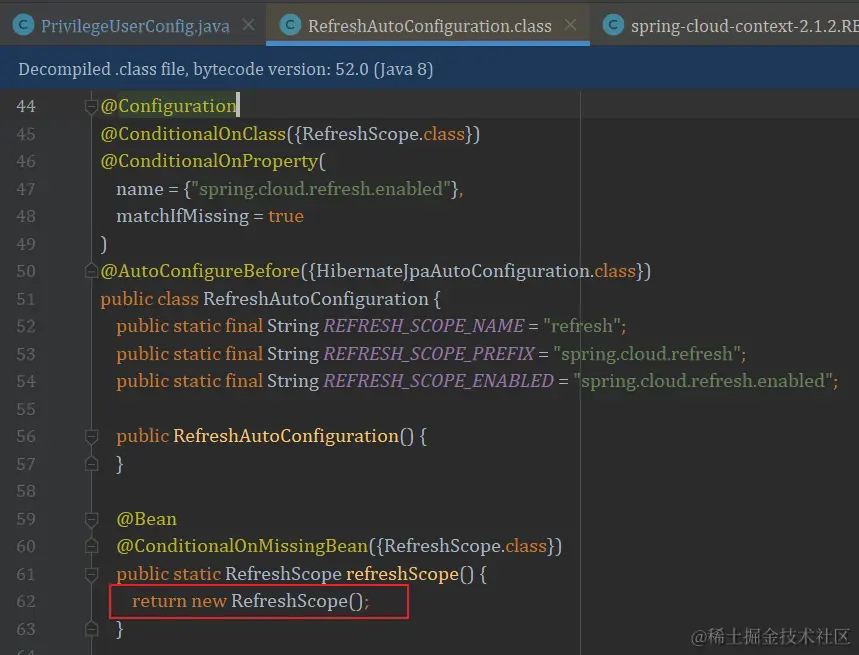Click RefreshScope.class on line 45
The height and width of the screenshot is (655, 859).
383,134
